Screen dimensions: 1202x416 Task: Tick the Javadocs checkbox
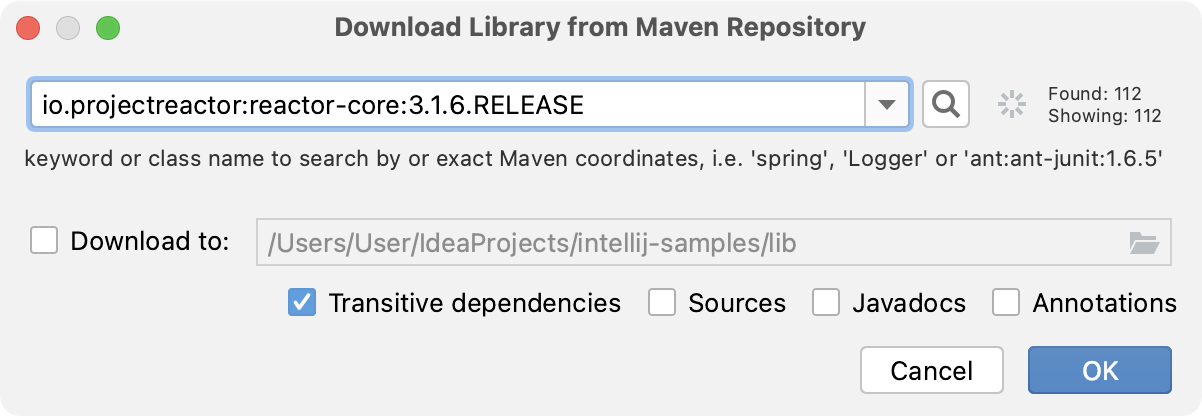(826, 302)
